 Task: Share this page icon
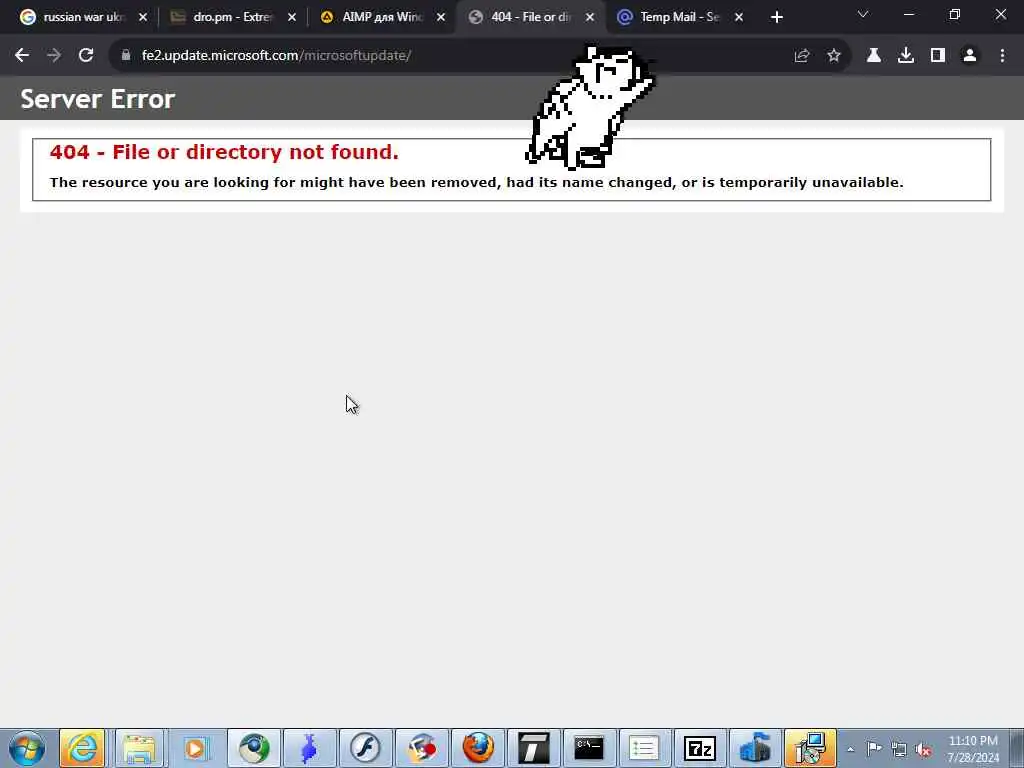[x=802, y=56]
